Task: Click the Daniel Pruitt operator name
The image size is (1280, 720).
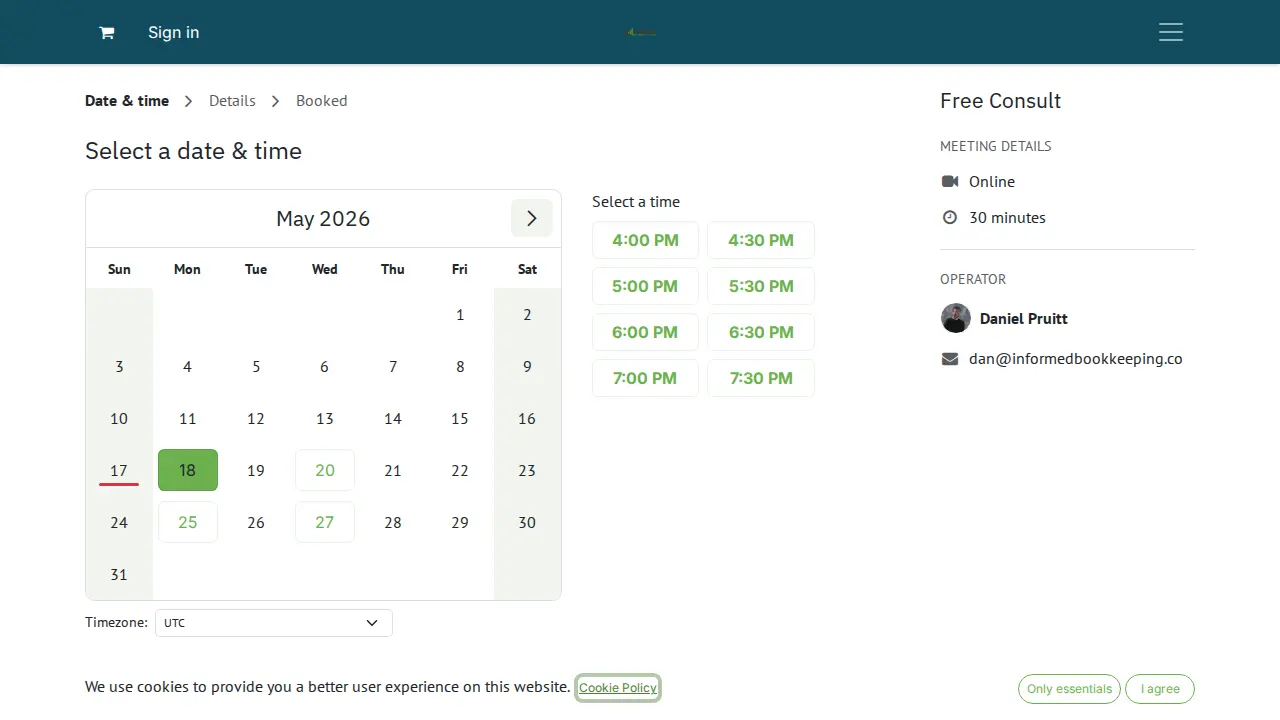Action: pos(1024,318)
